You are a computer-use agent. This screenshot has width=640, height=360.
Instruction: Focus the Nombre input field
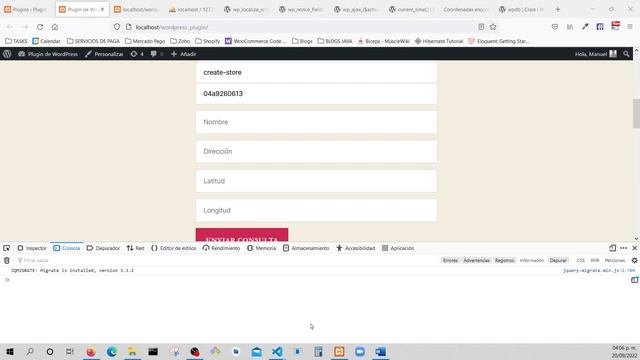point(316,122)
